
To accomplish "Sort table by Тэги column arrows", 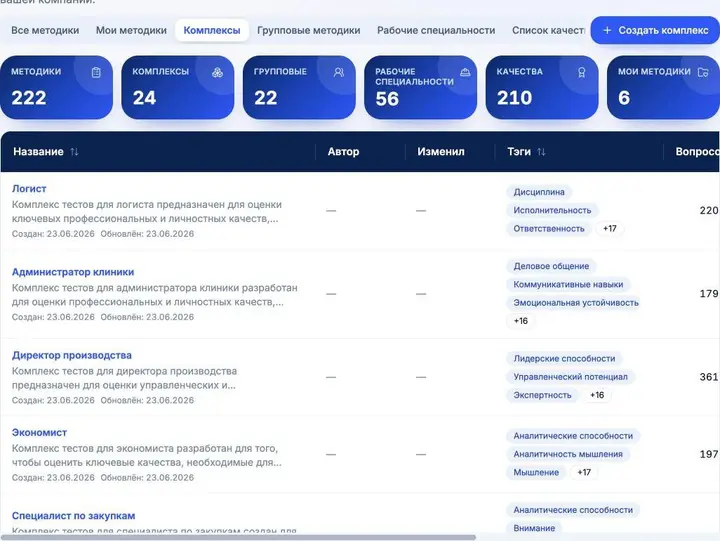I will pyautogui.click(x=541, y=152).
